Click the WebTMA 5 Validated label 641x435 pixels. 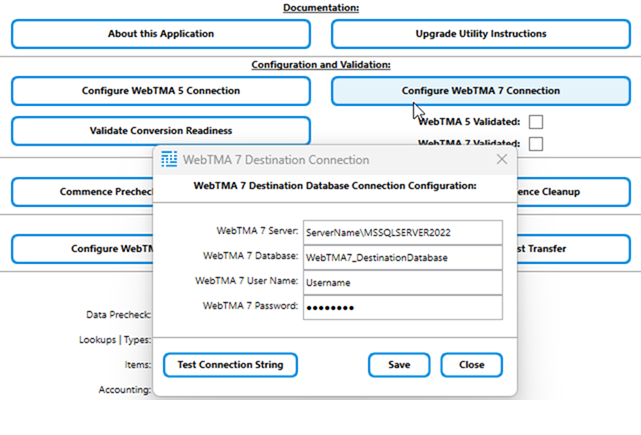(469, 122)
